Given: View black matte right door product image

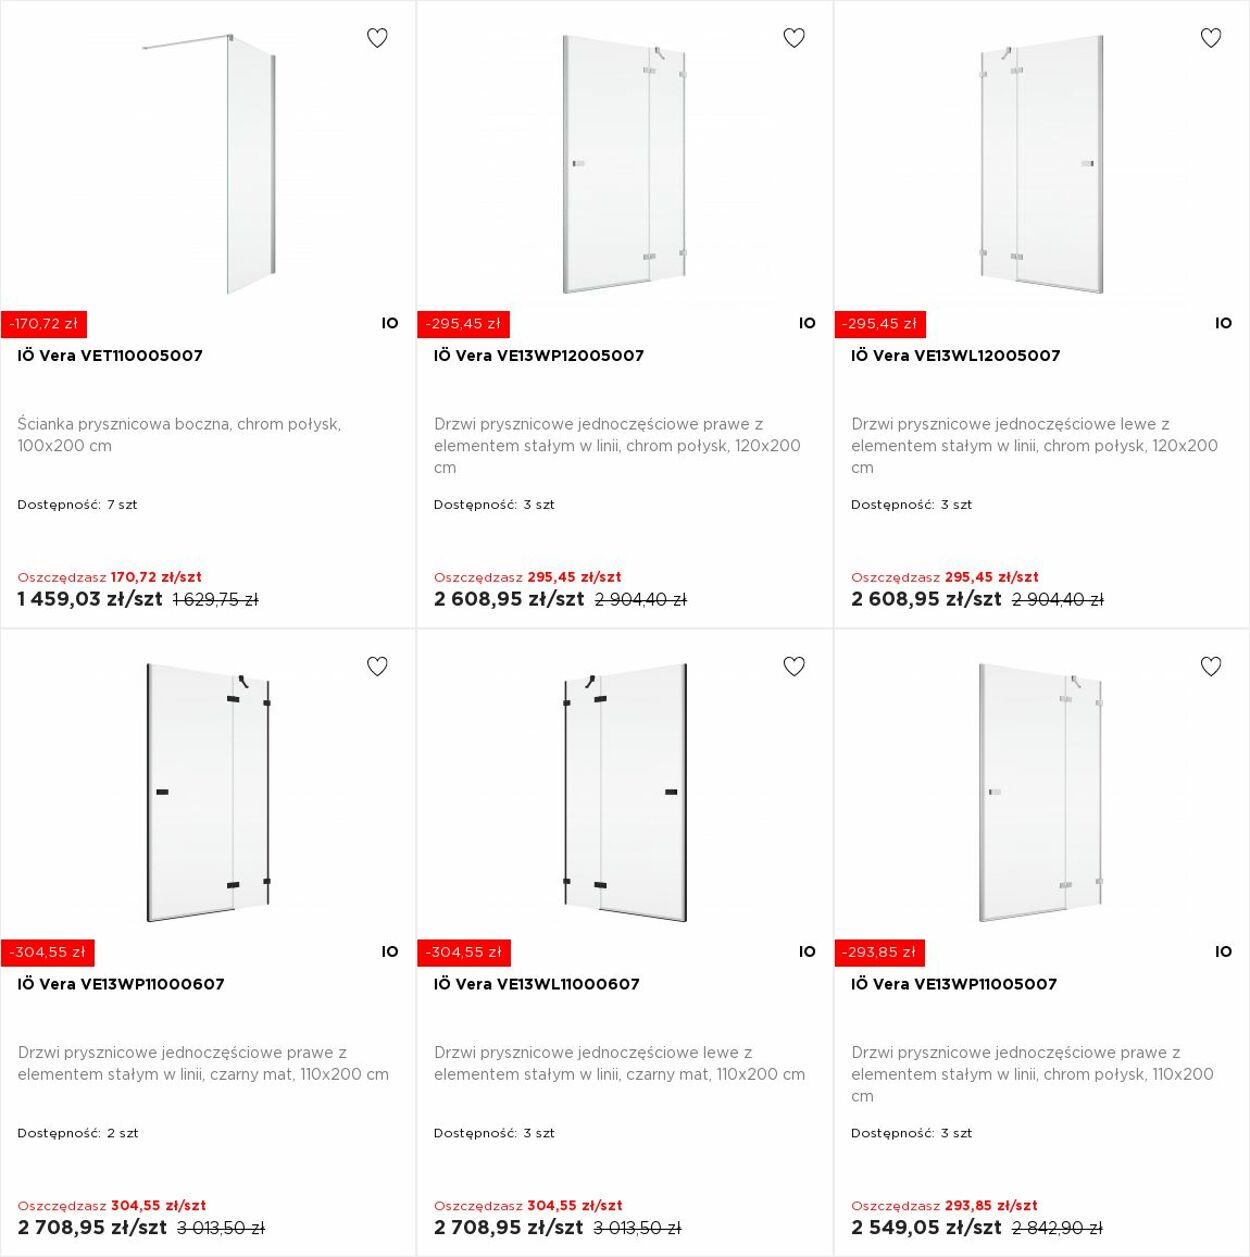Looking at the screenshot, I should pyautogui.click(x=208, y=792).
